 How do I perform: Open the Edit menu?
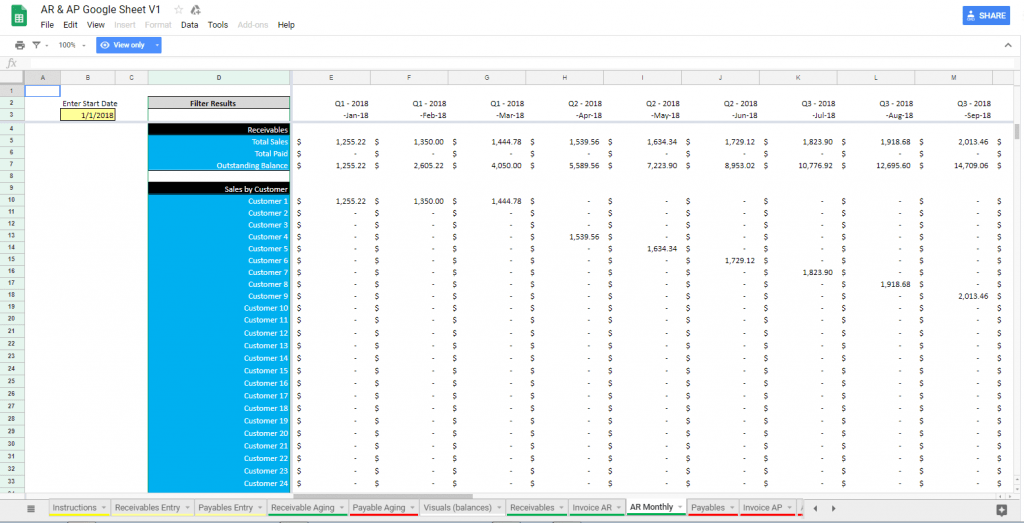click(x=70, y=25)
